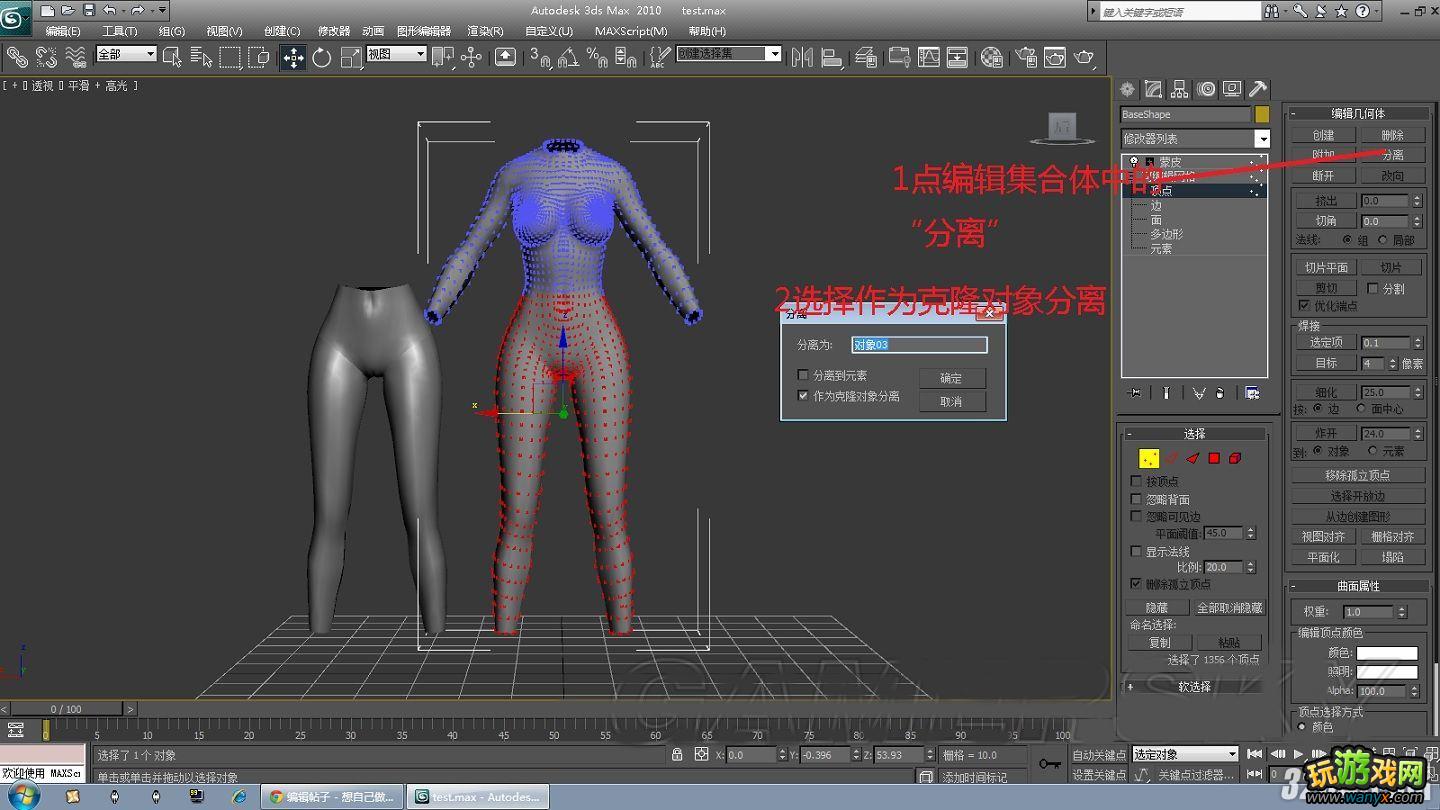The image size is (1440, 810).
Task: Open the Motion command panel tab
Action: click(1206, 89)
